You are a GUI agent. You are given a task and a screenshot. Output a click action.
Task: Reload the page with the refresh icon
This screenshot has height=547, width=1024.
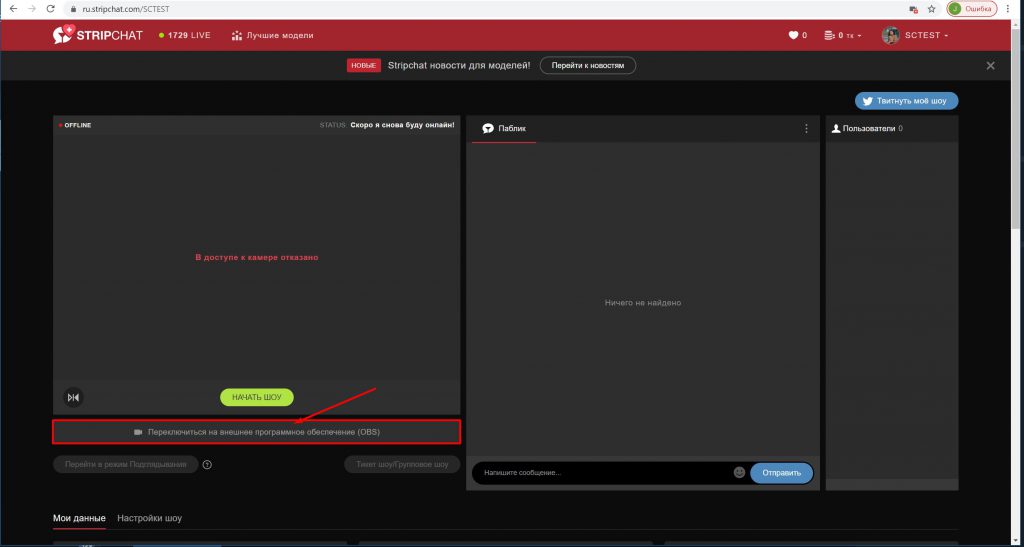pos(50,9)
